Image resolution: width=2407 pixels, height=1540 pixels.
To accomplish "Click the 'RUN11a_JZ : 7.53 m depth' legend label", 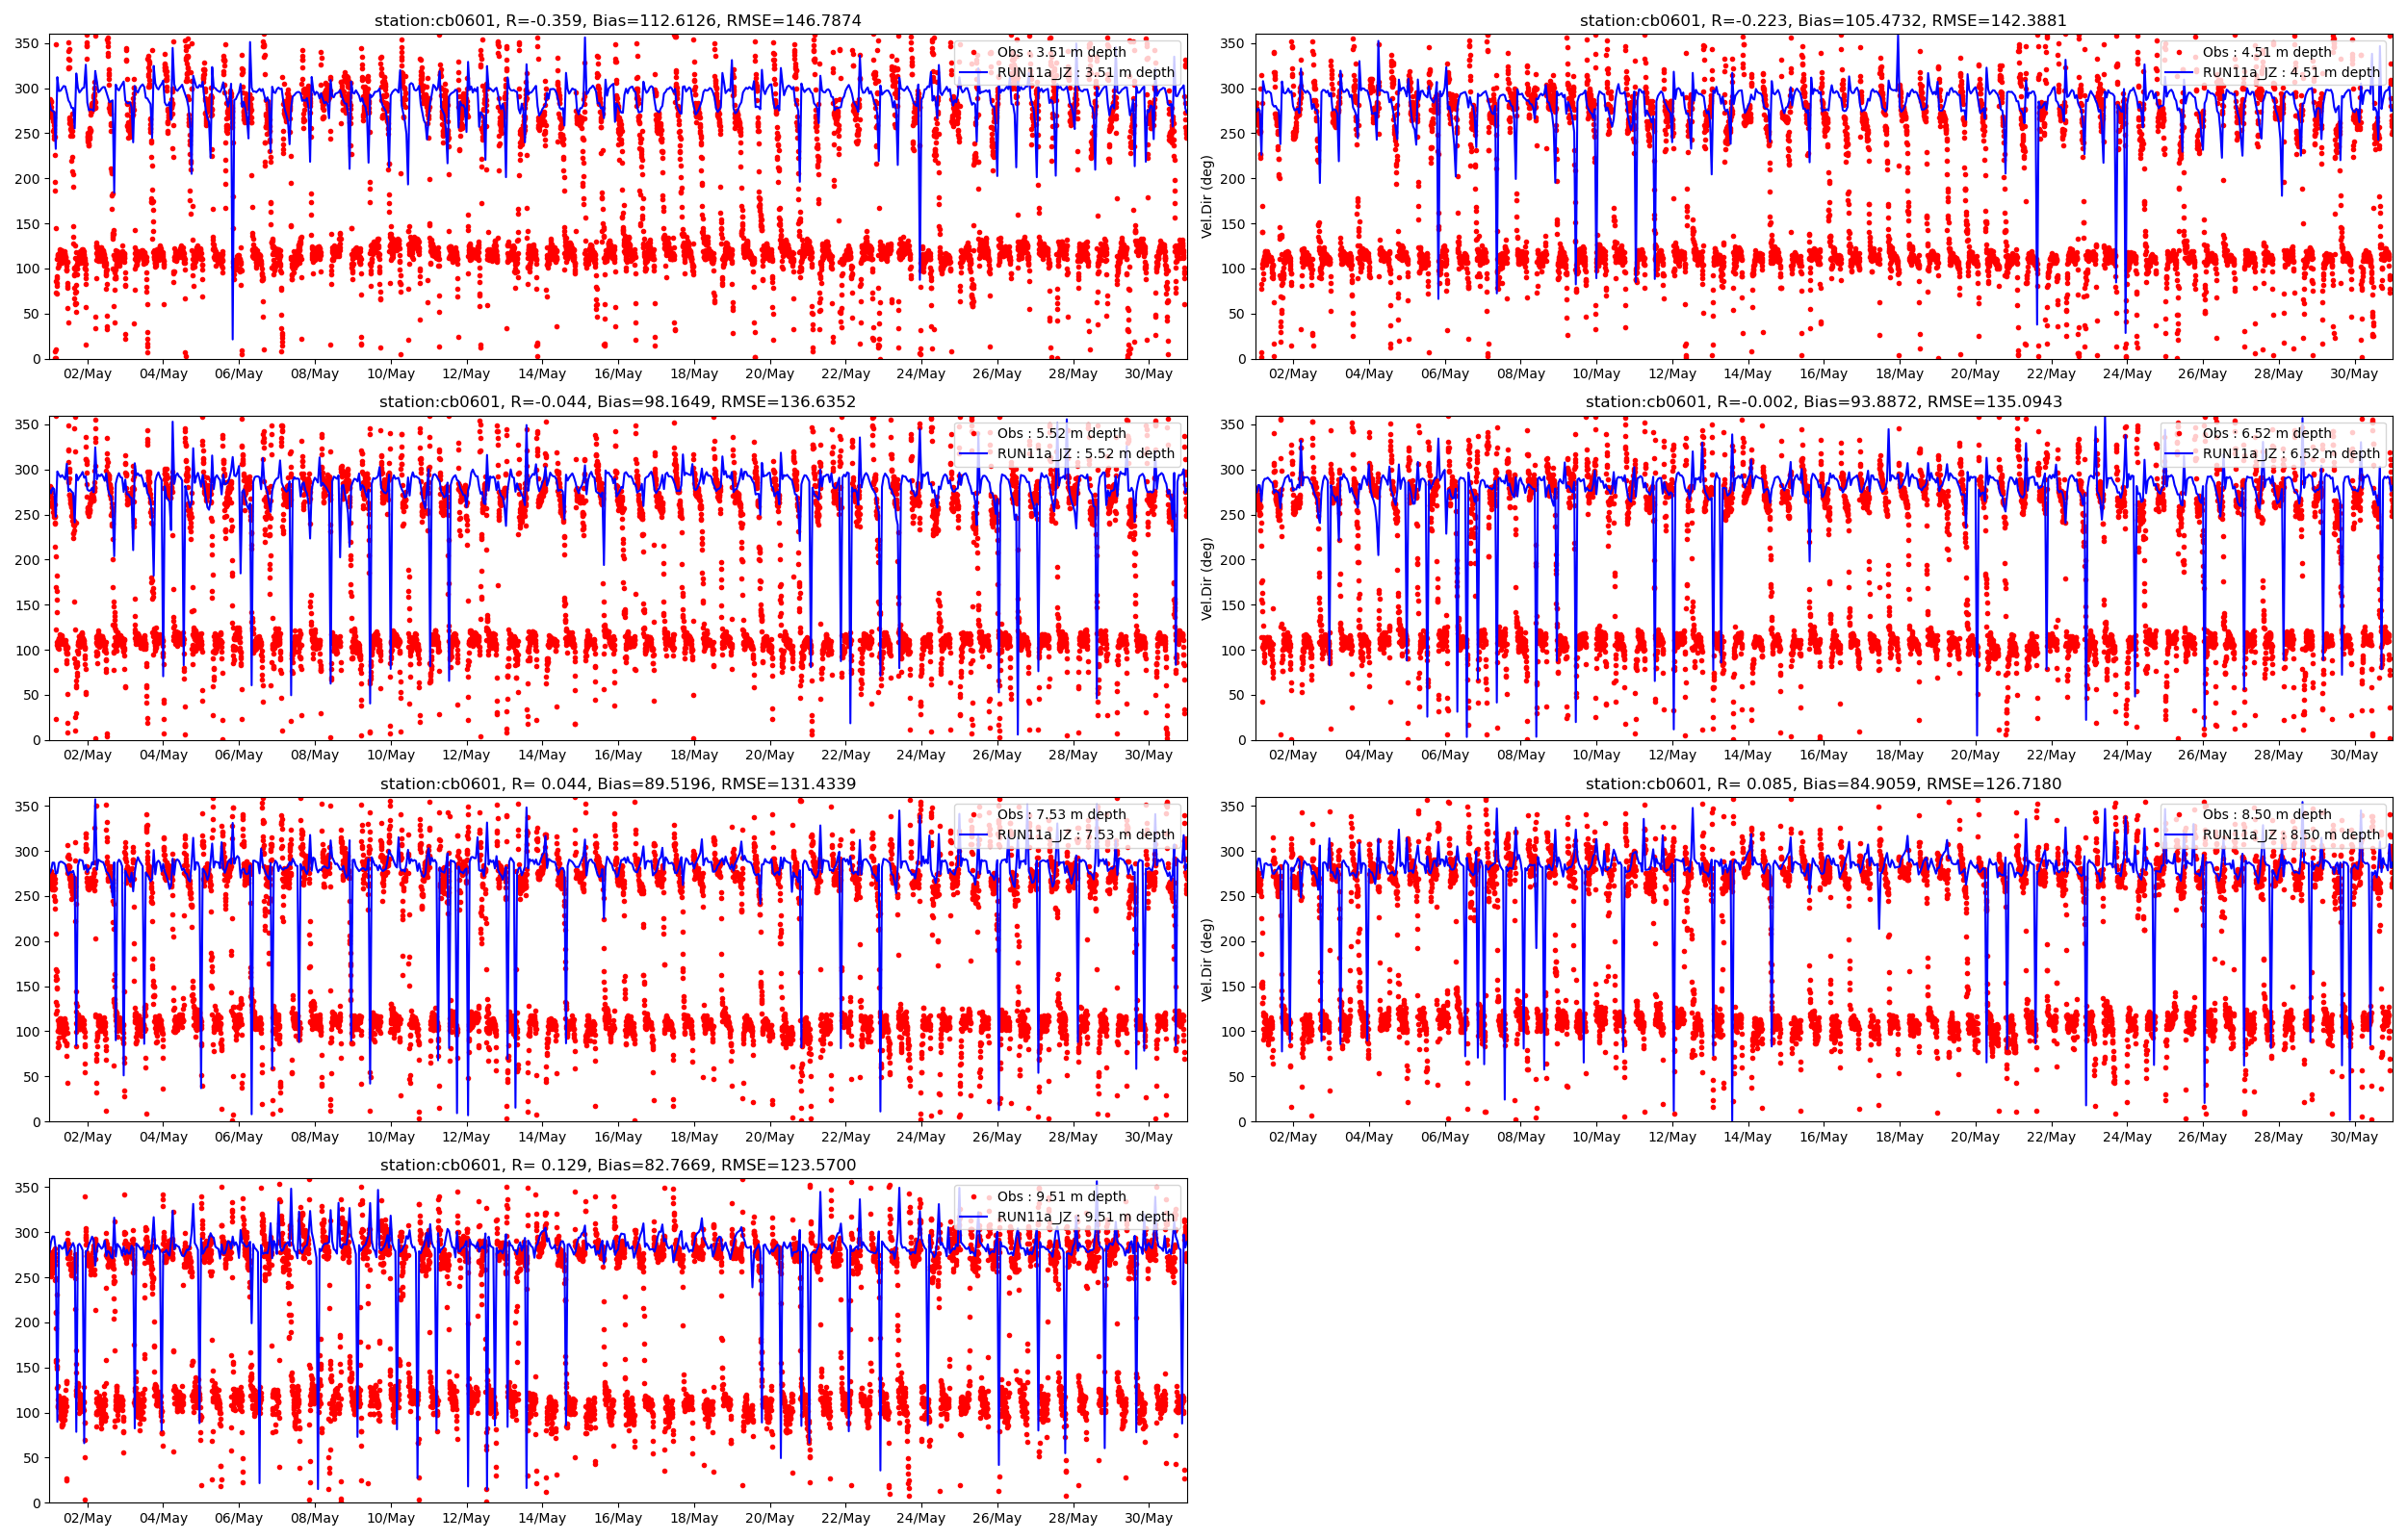I will pos(1085,834).
